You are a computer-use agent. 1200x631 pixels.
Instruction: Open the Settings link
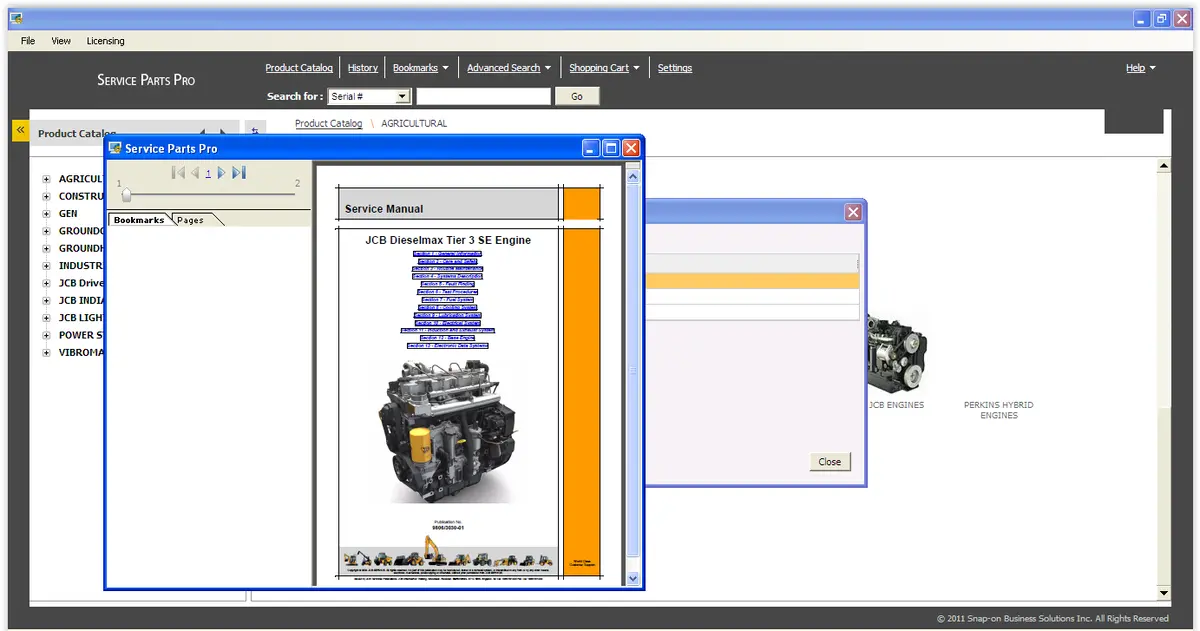point(675,68)
